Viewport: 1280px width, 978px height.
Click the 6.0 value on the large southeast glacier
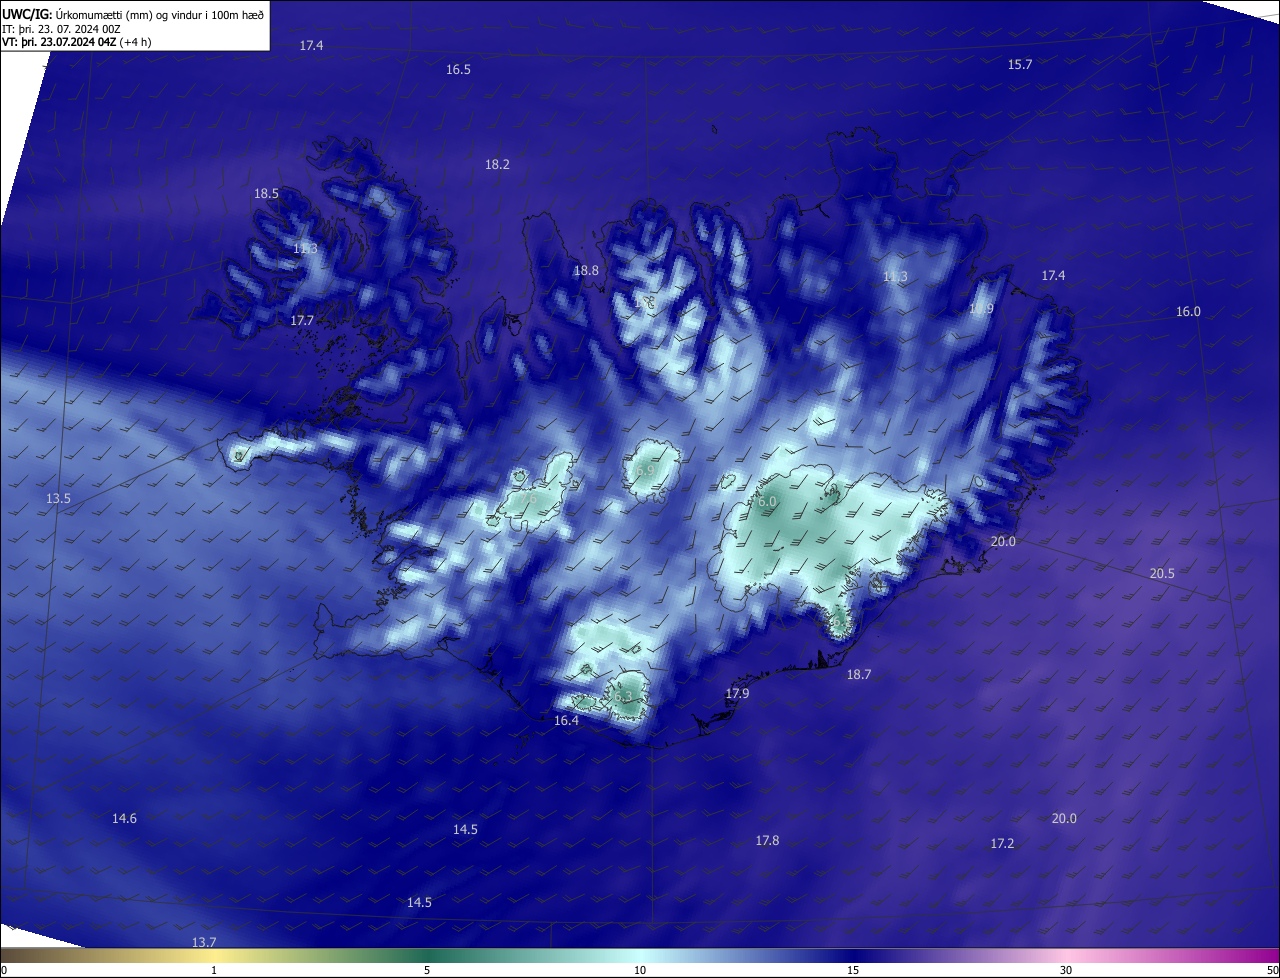767,502
